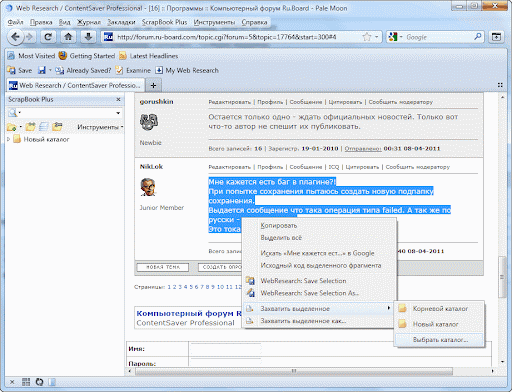Click НОВАЯ ТЕМА button
The image size is (512, 392).
[x=163, y=267]
